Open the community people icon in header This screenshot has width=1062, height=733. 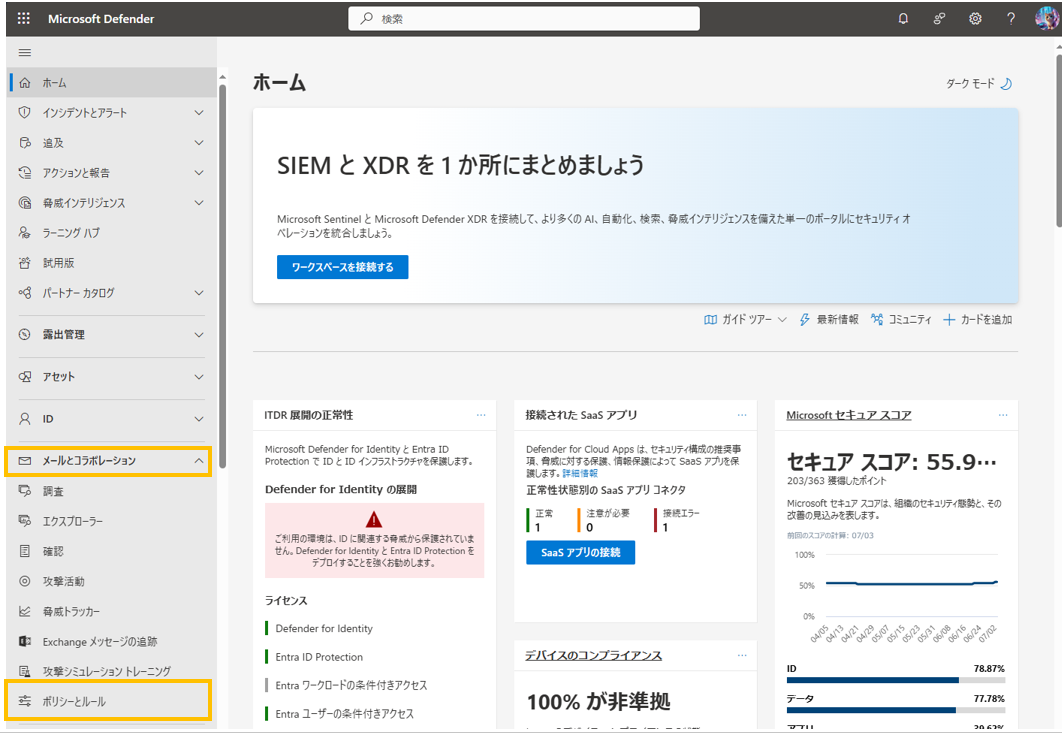(939, 19)
